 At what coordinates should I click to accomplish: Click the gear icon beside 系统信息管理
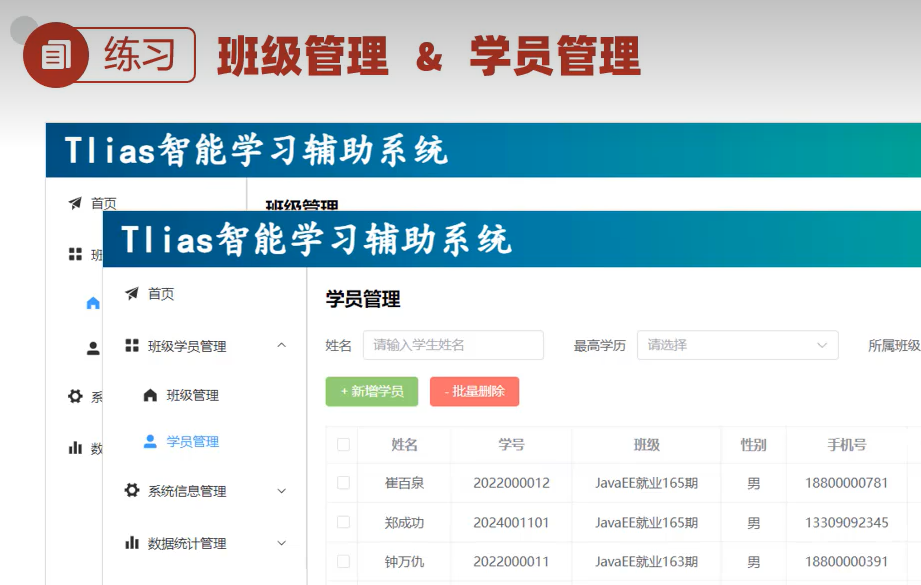tap(132, 491)
